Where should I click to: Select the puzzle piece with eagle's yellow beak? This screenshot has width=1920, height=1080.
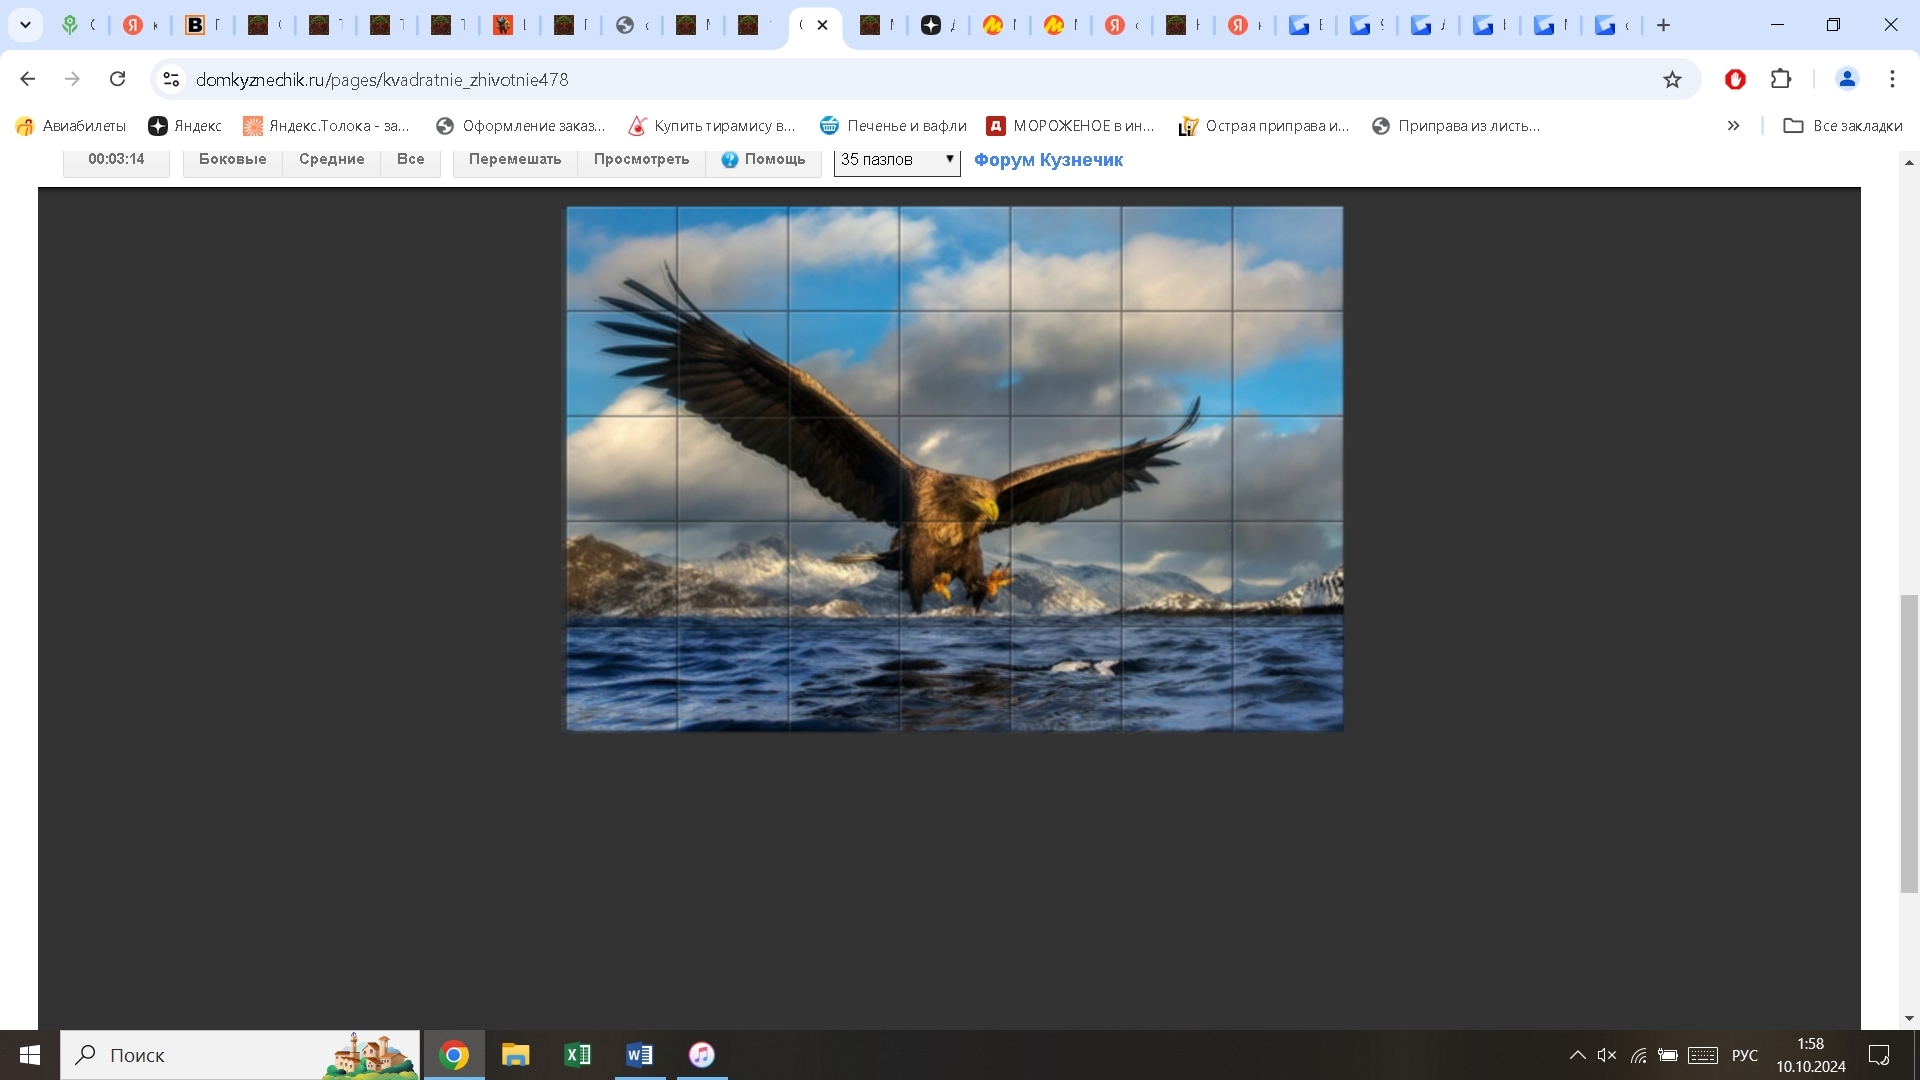click(x=955, y=468)
